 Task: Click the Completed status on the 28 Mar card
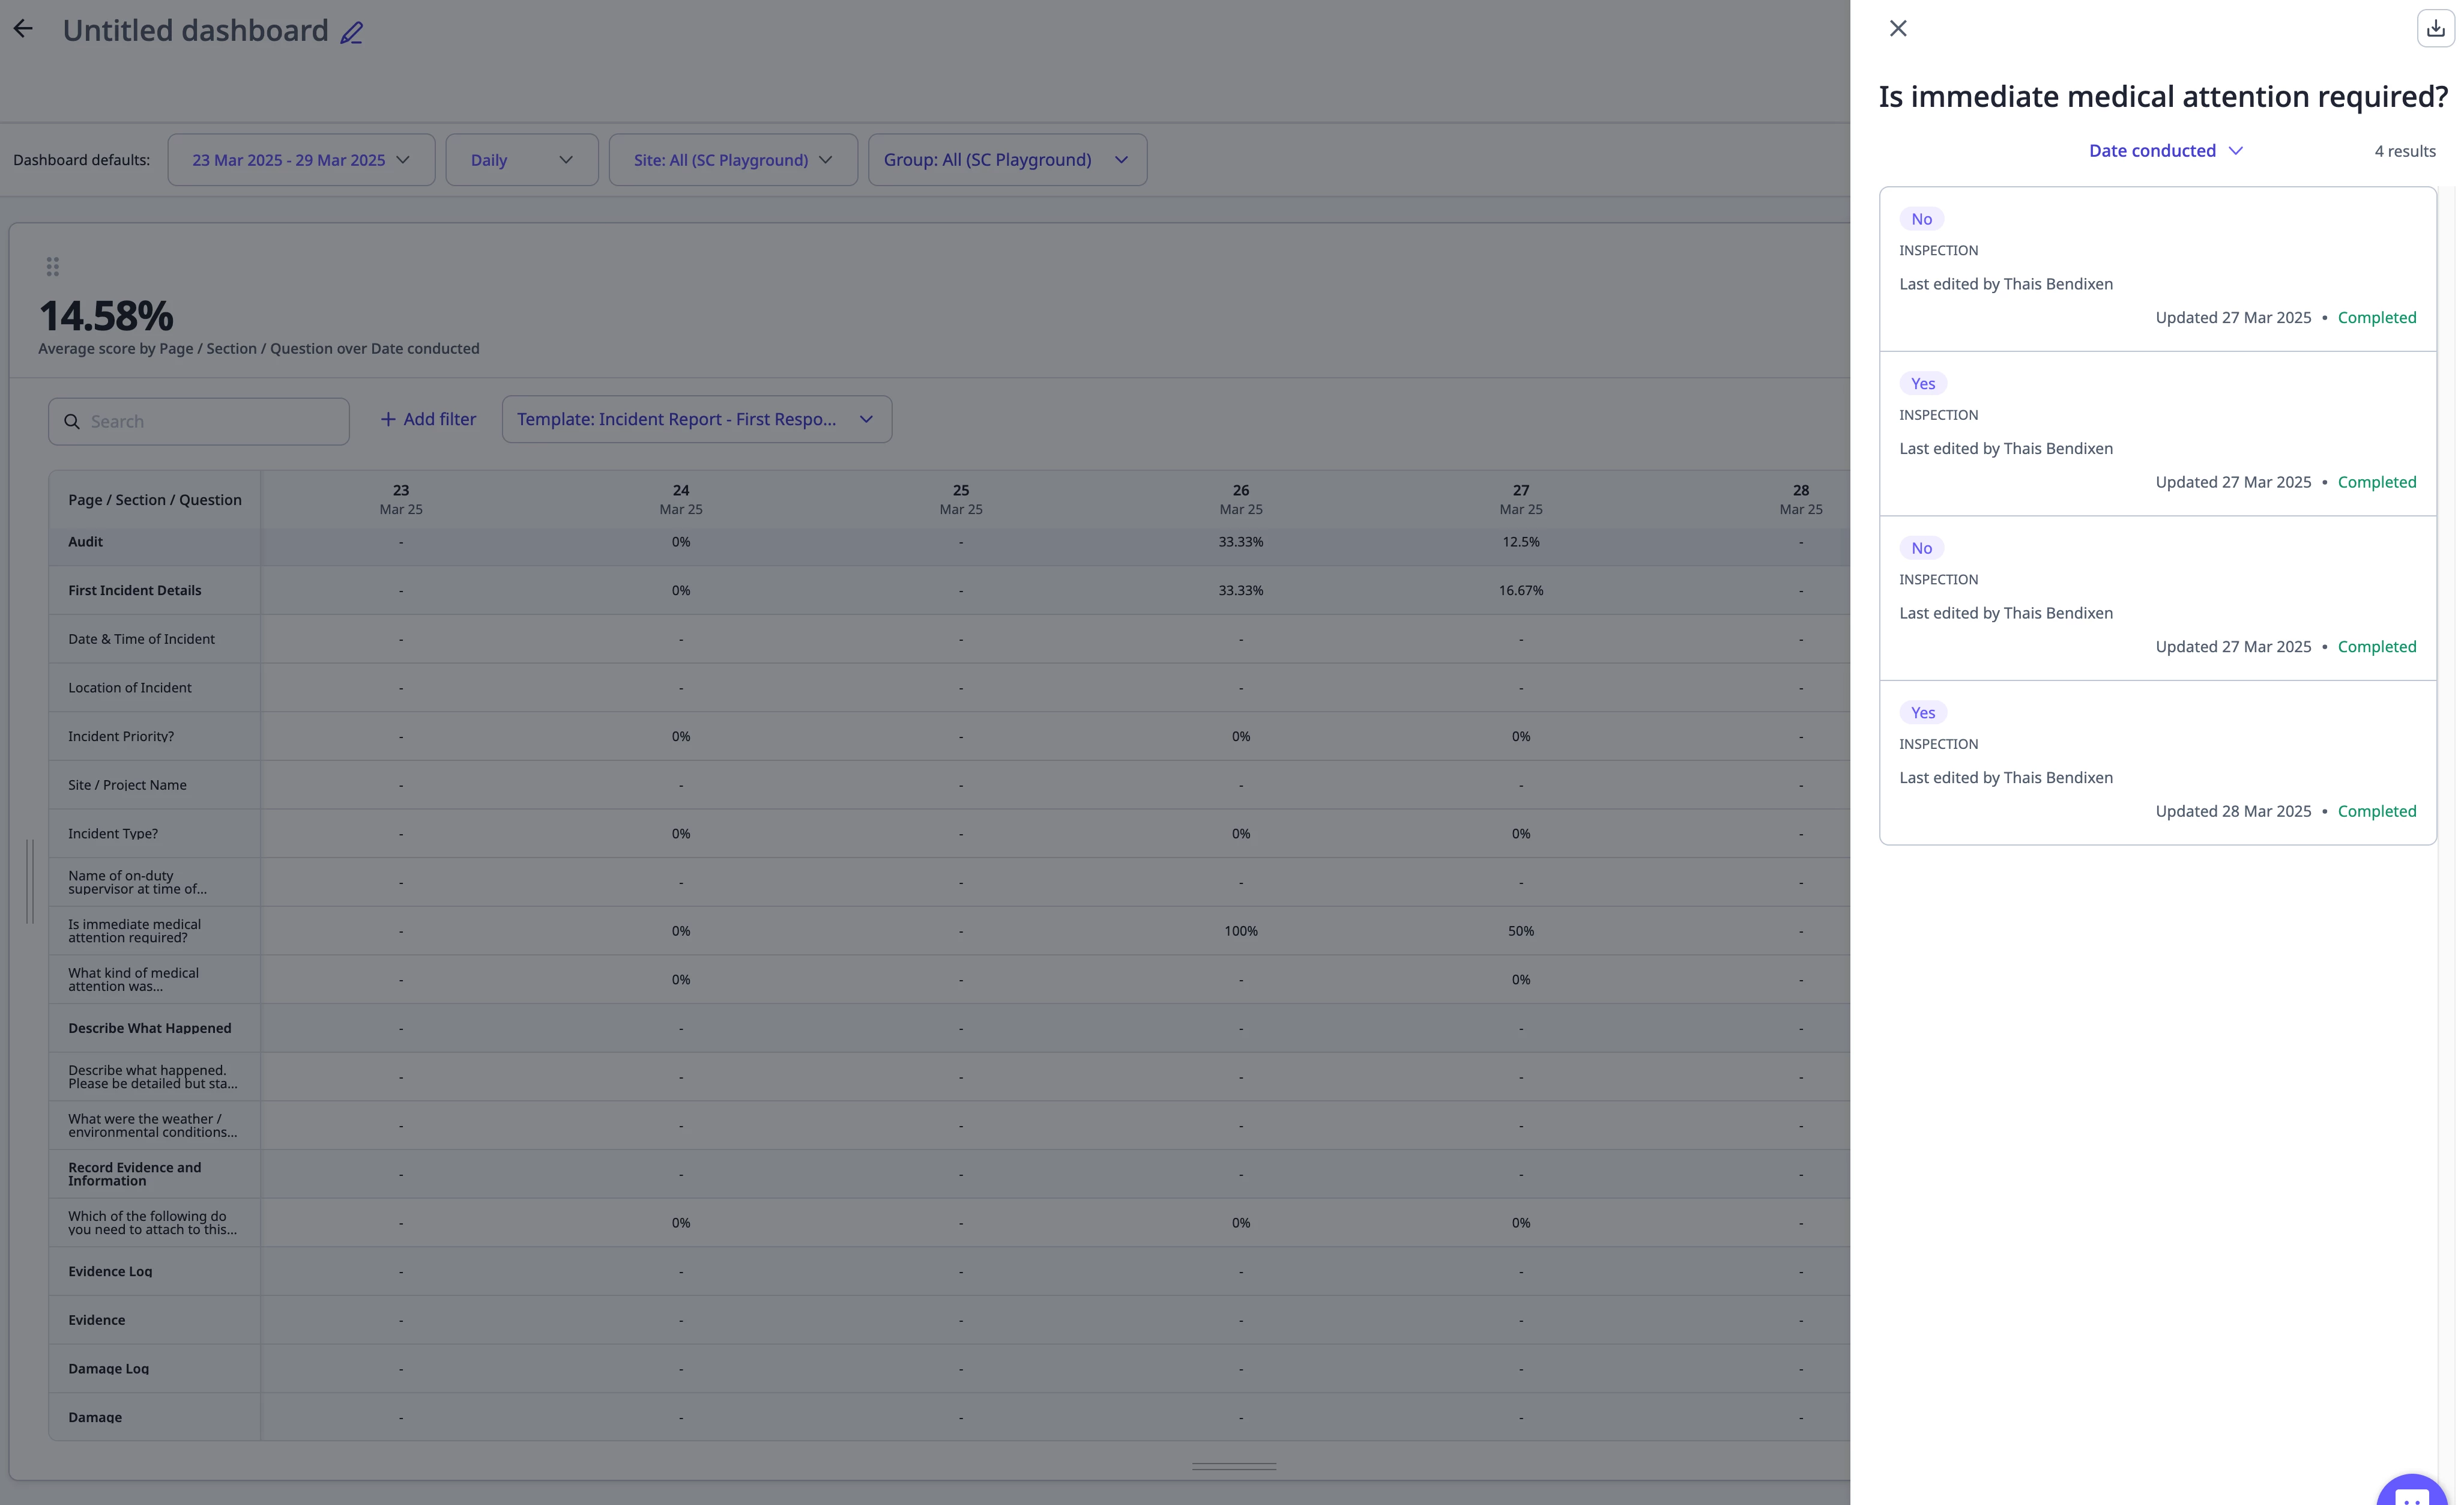click(x=2377, y=811)
